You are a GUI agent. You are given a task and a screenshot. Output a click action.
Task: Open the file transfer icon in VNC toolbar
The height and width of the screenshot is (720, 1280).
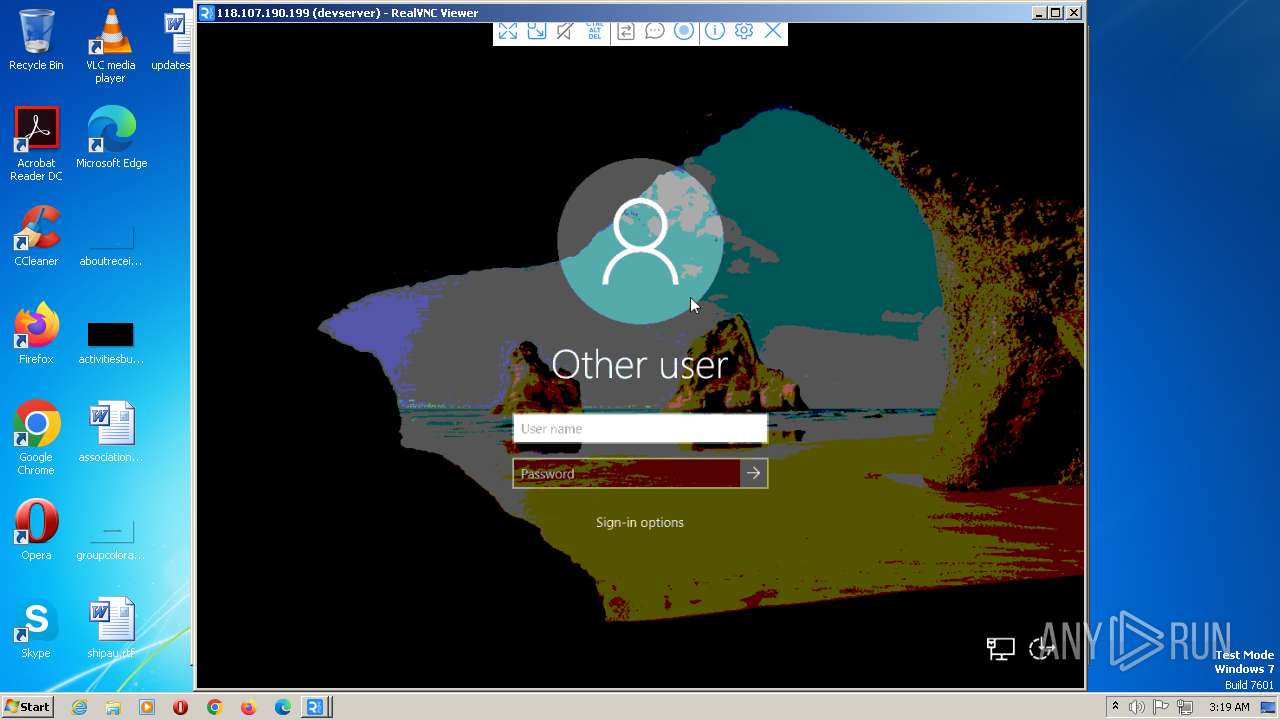click(x=626, y=31)
